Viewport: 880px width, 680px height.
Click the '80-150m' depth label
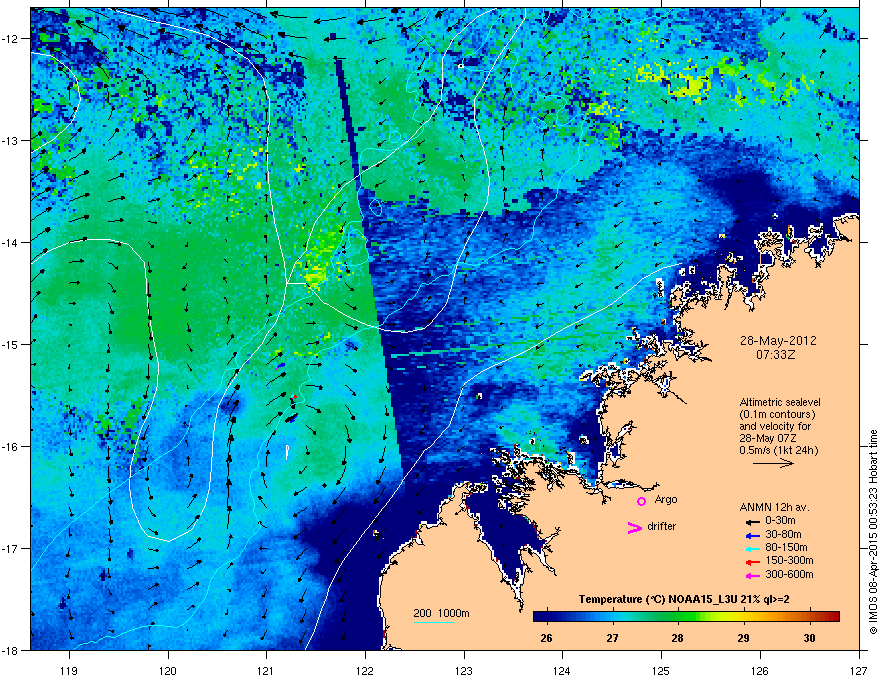[786, 547]
